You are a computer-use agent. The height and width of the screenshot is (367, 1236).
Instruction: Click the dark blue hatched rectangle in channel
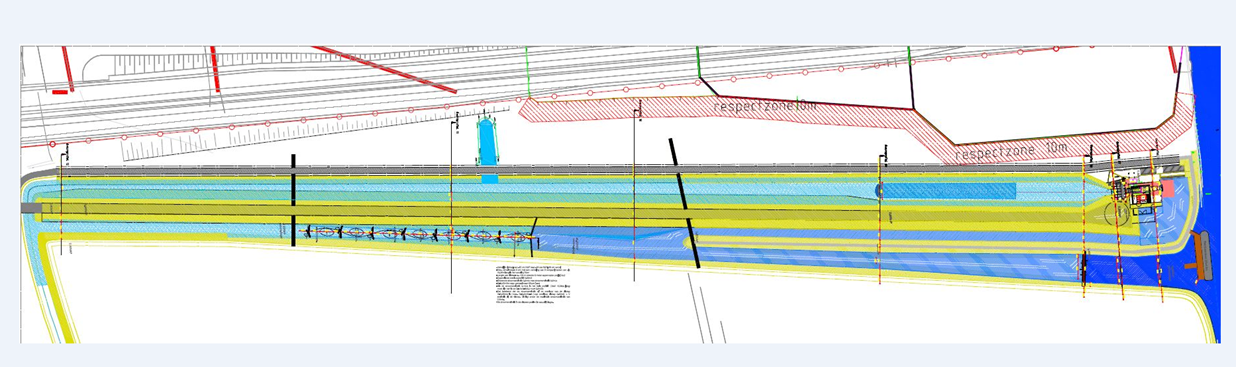coord(949,190)
